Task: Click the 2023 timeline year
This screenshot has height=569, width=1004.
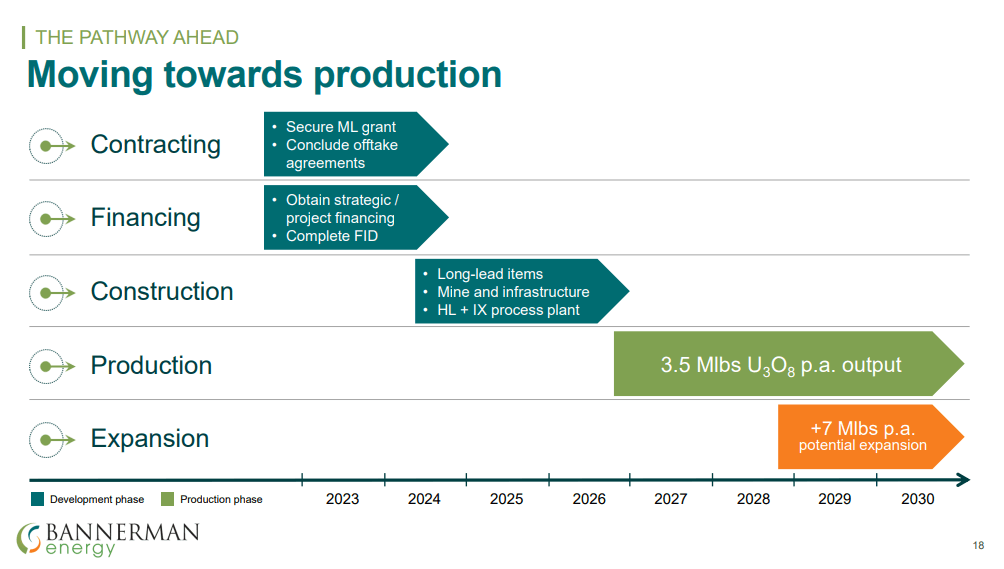Action: (x=342, y=499)
